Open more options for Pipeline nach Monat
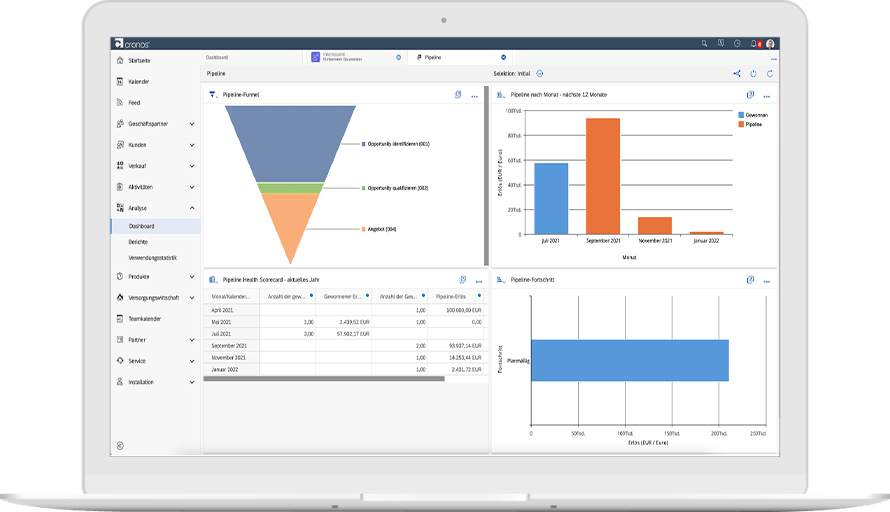Image resolution: width=890 pixels, height=512 pixels. (766, 95)
